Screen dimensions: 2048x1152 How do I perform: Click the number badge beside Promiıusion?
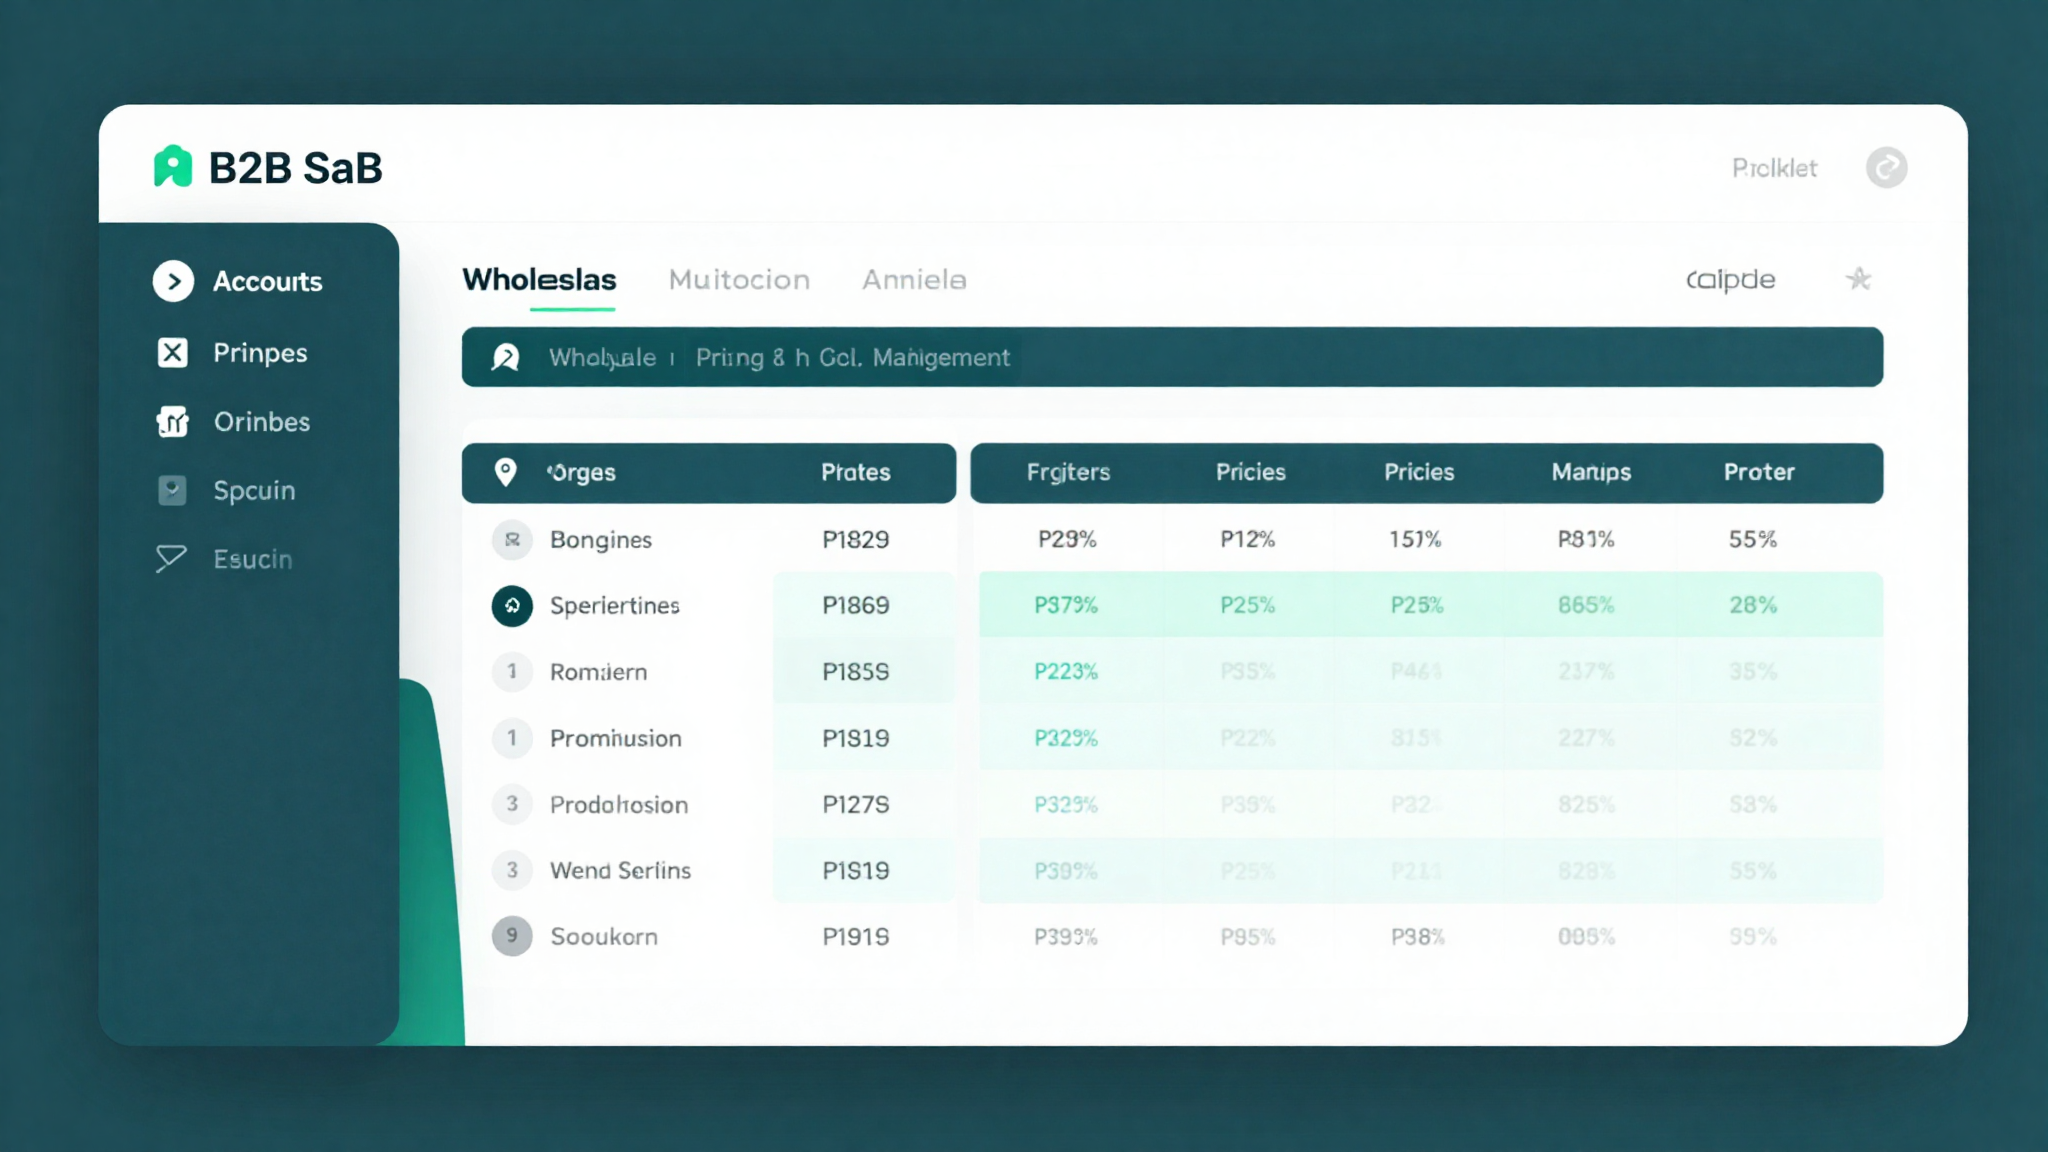(x=512, y=738)
